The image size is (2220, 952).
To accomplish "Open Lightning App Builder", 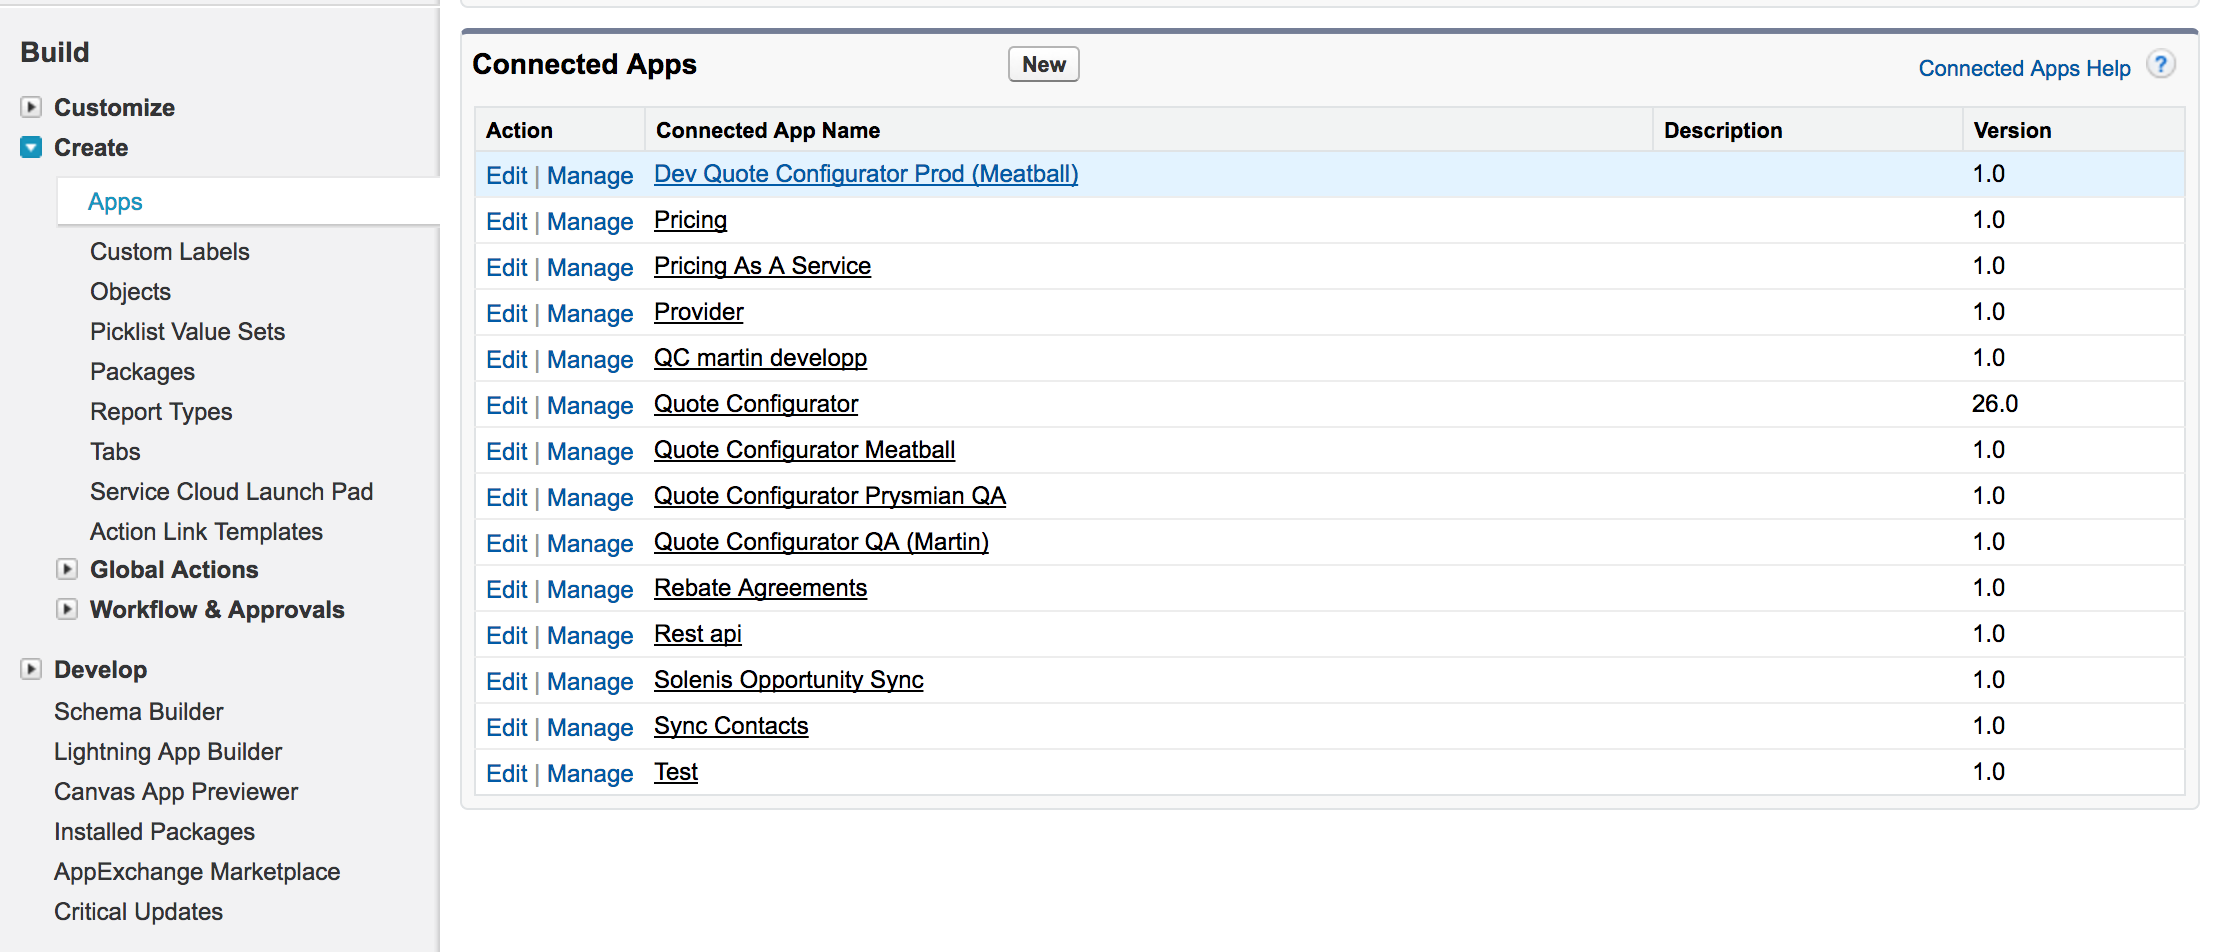I will click(x=168, y=752).
